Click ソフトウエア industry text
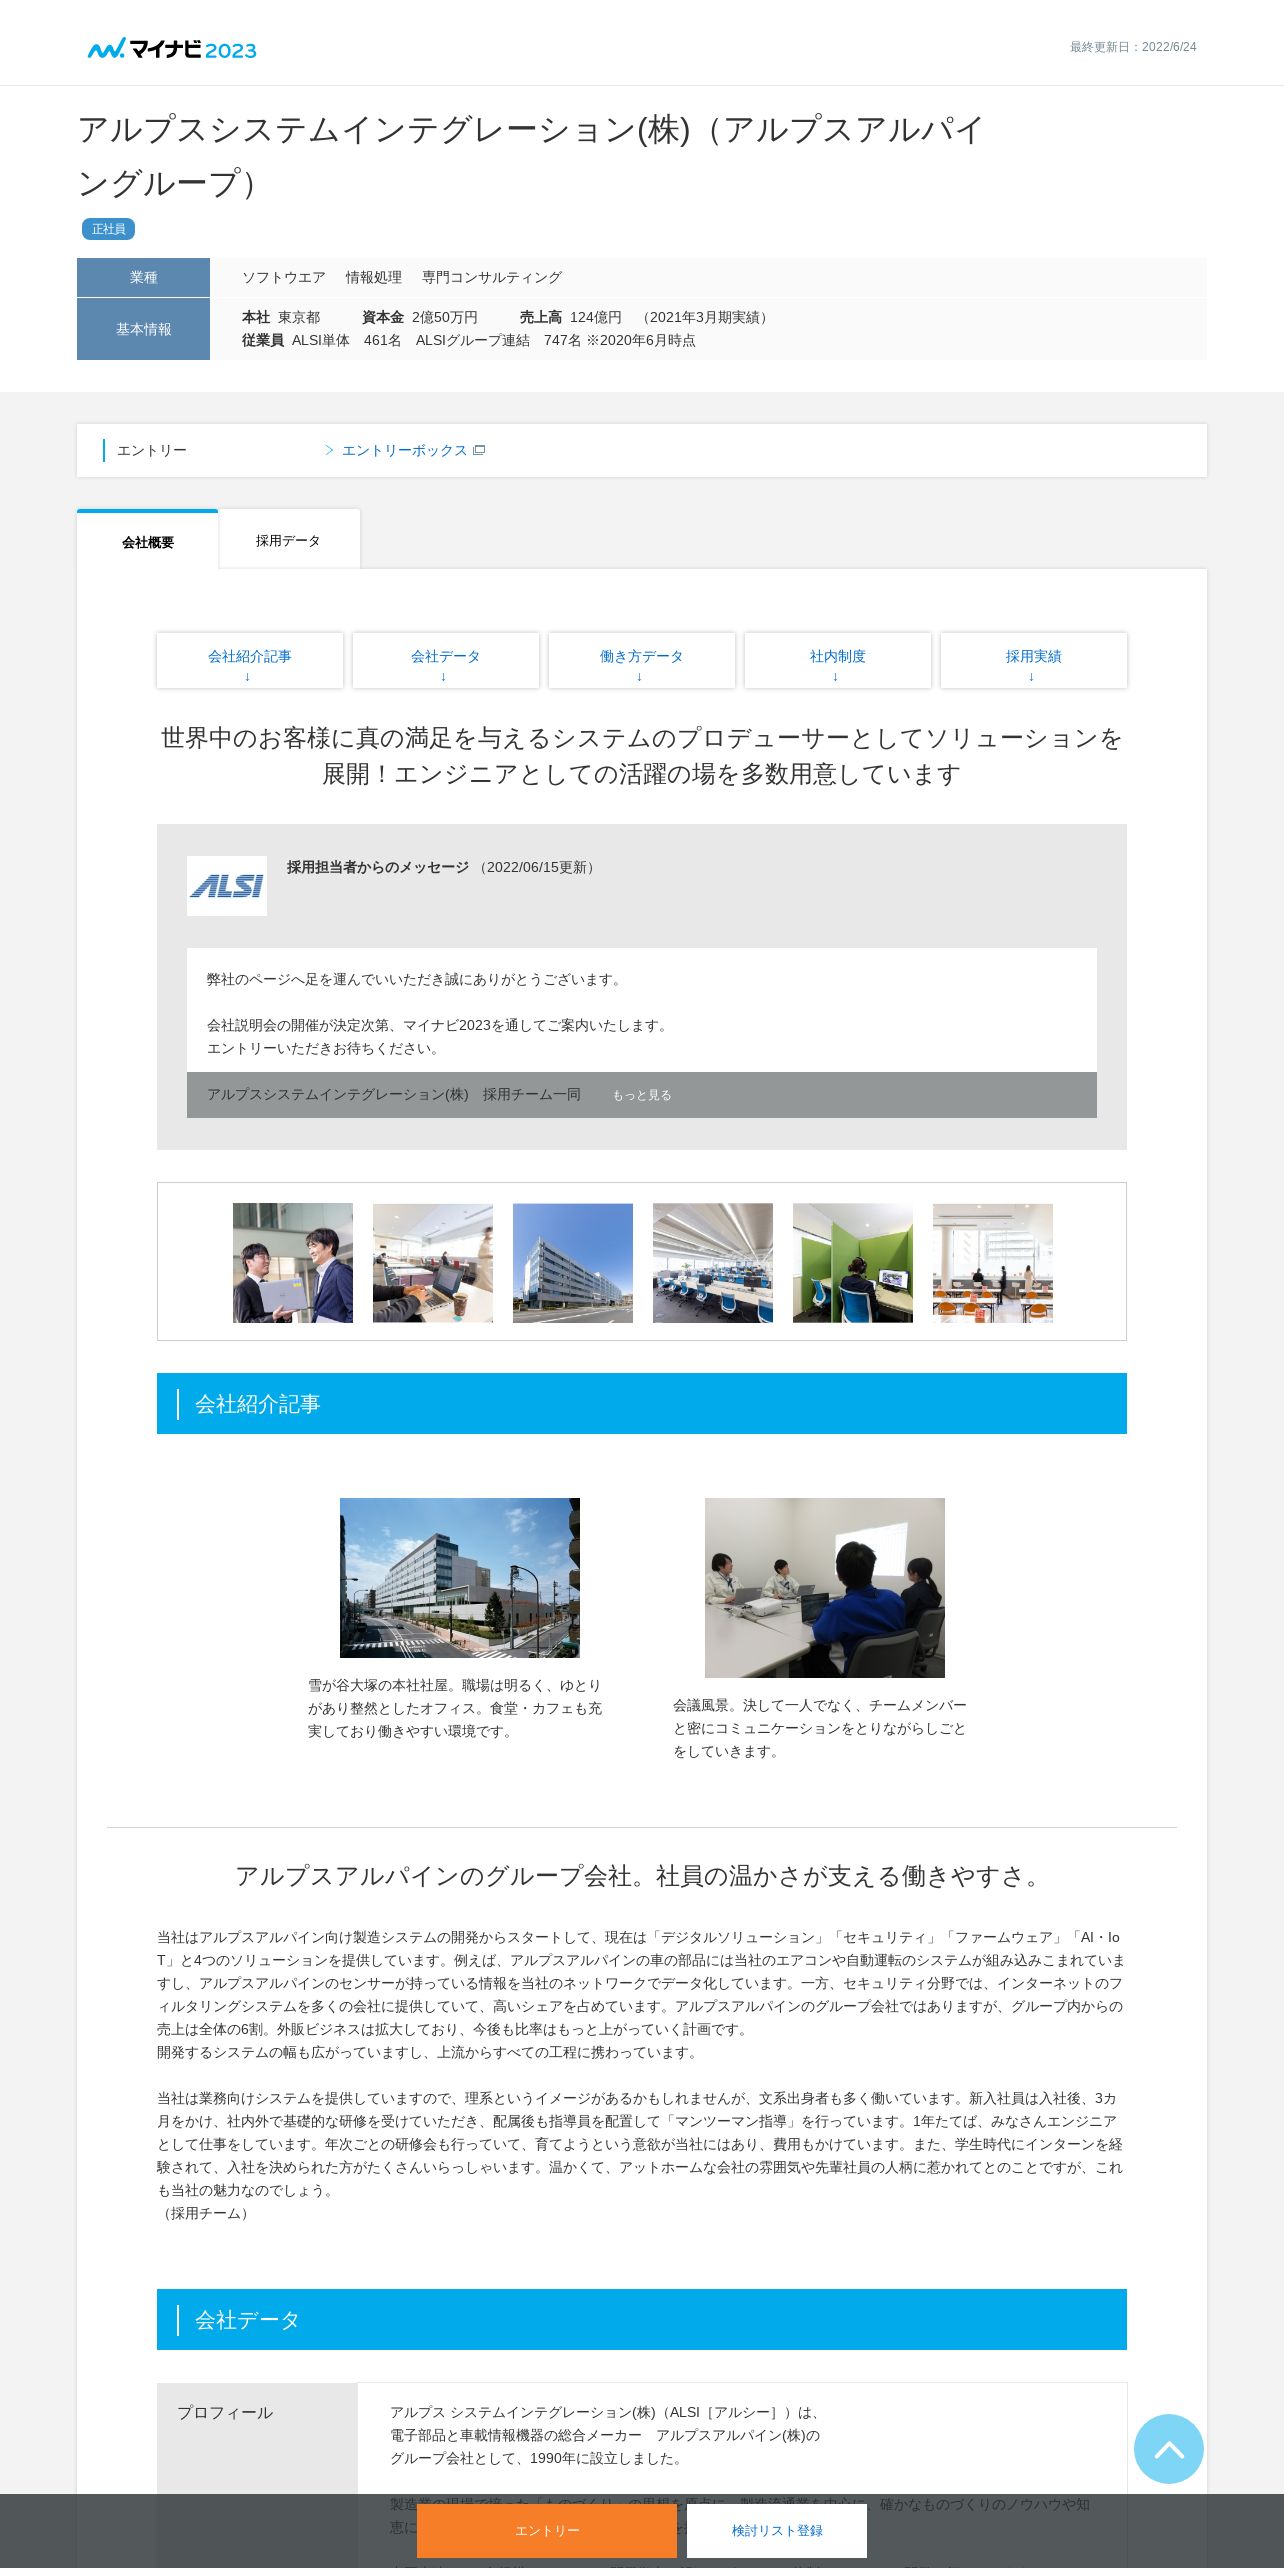 tap(284, 277)
